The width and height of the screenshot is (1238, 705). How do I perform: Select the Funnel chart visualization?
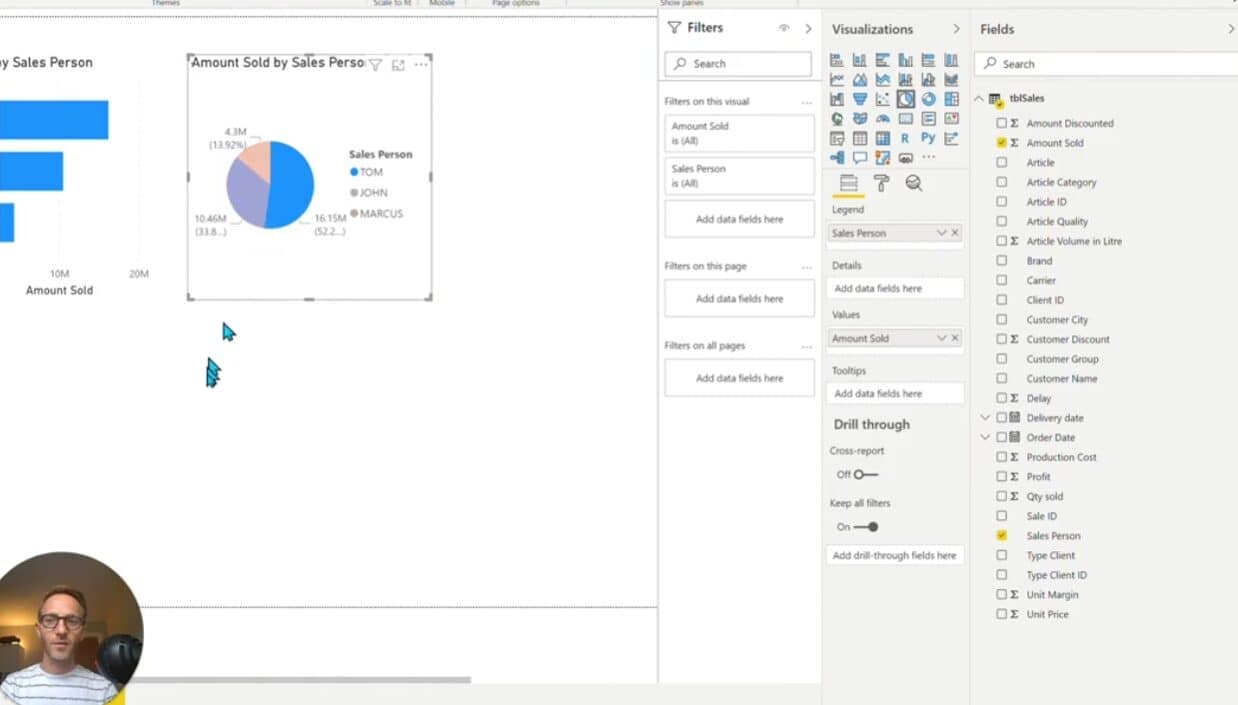pyautogui.click(x=859, y=99)
